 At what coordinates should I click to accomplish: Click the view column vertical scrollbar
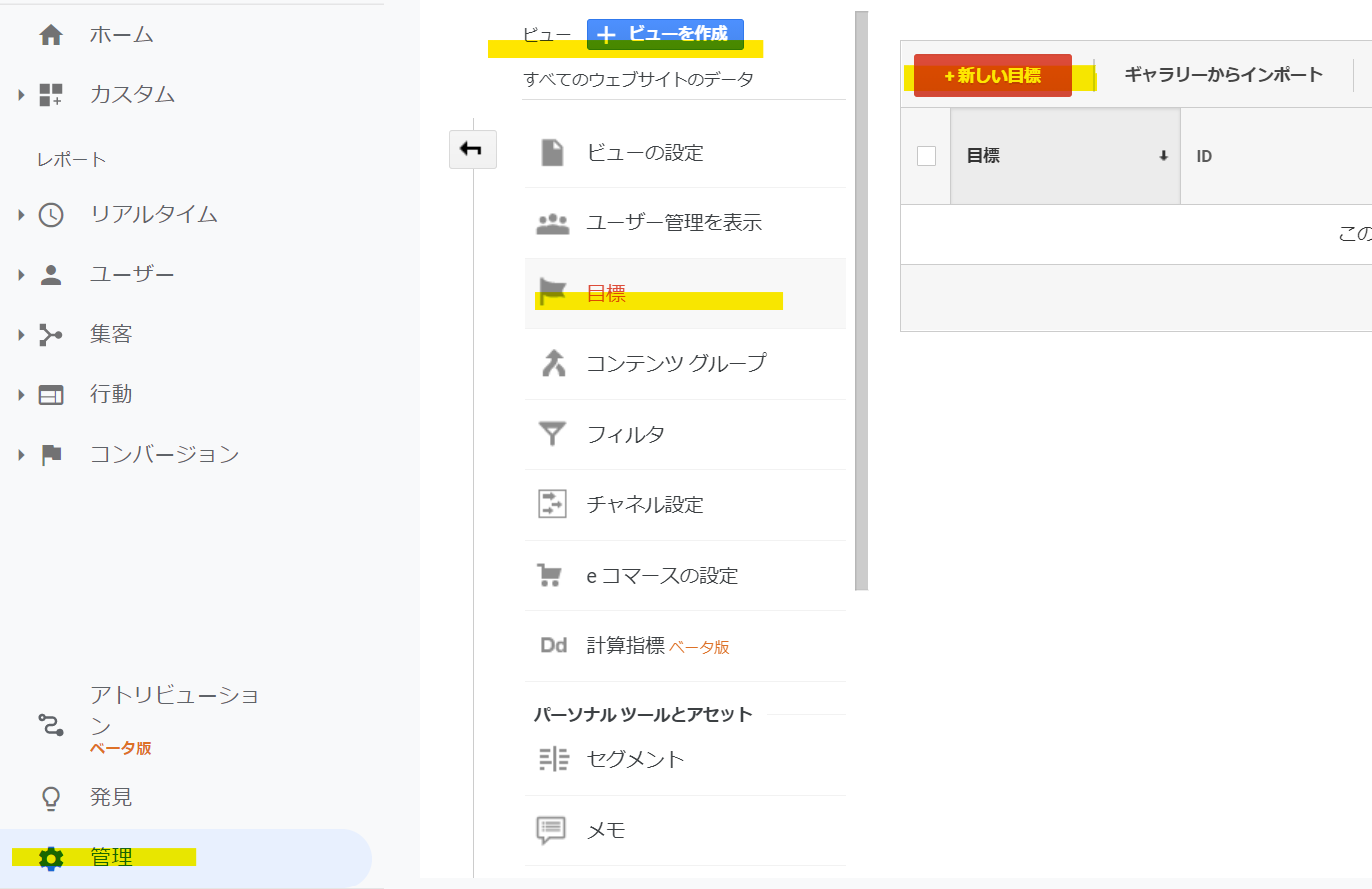tap(862, 300)
